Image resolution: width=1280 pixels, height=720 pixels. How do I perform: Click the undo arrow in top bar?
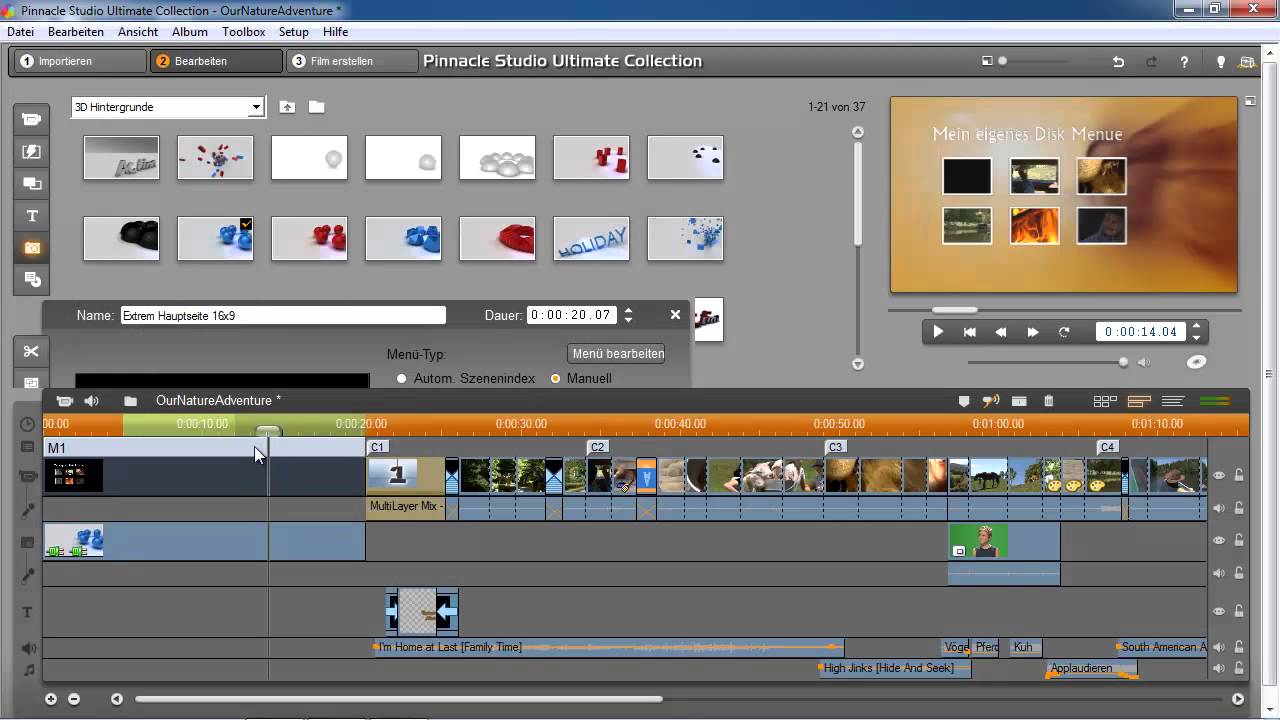[x=1118, y=62]
